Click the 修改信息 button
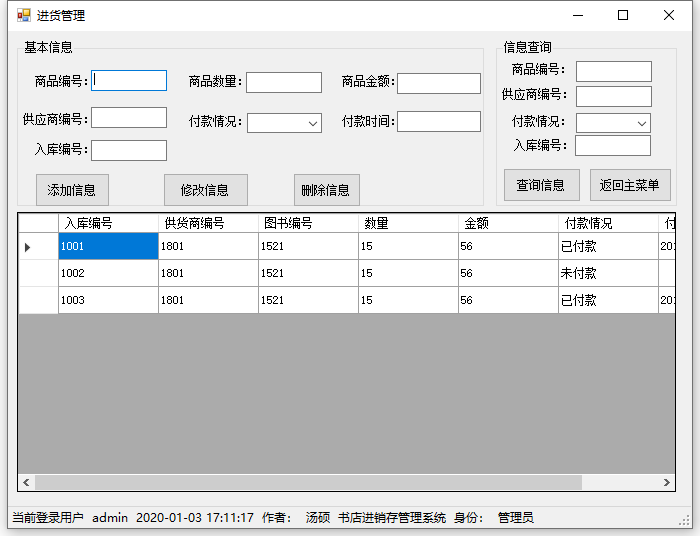700x536 pixels. [x=206, y=190]
